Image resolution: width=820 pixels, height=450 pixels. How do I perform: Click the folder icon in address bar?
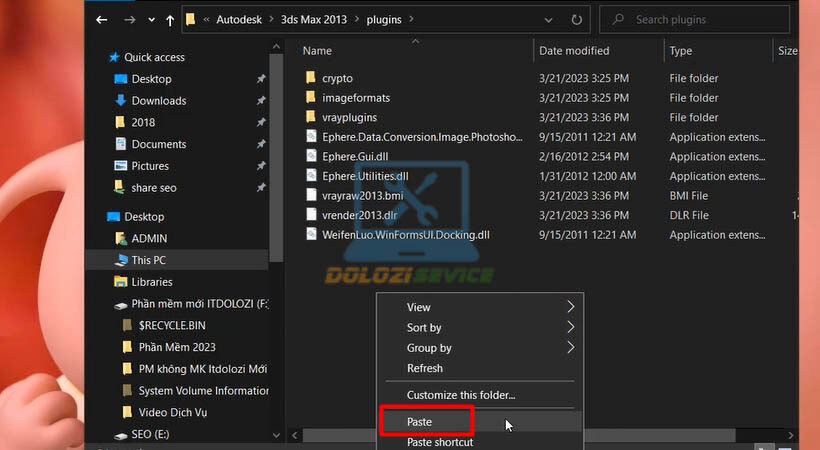coord(190,19)
